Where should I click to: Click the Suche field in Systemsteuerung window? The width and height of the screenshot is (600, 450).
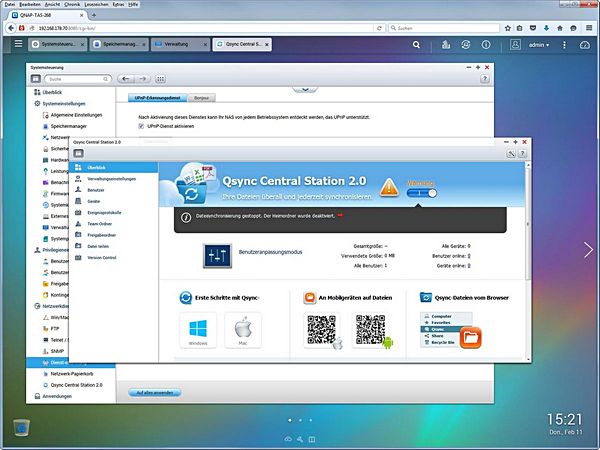(78, 79)
